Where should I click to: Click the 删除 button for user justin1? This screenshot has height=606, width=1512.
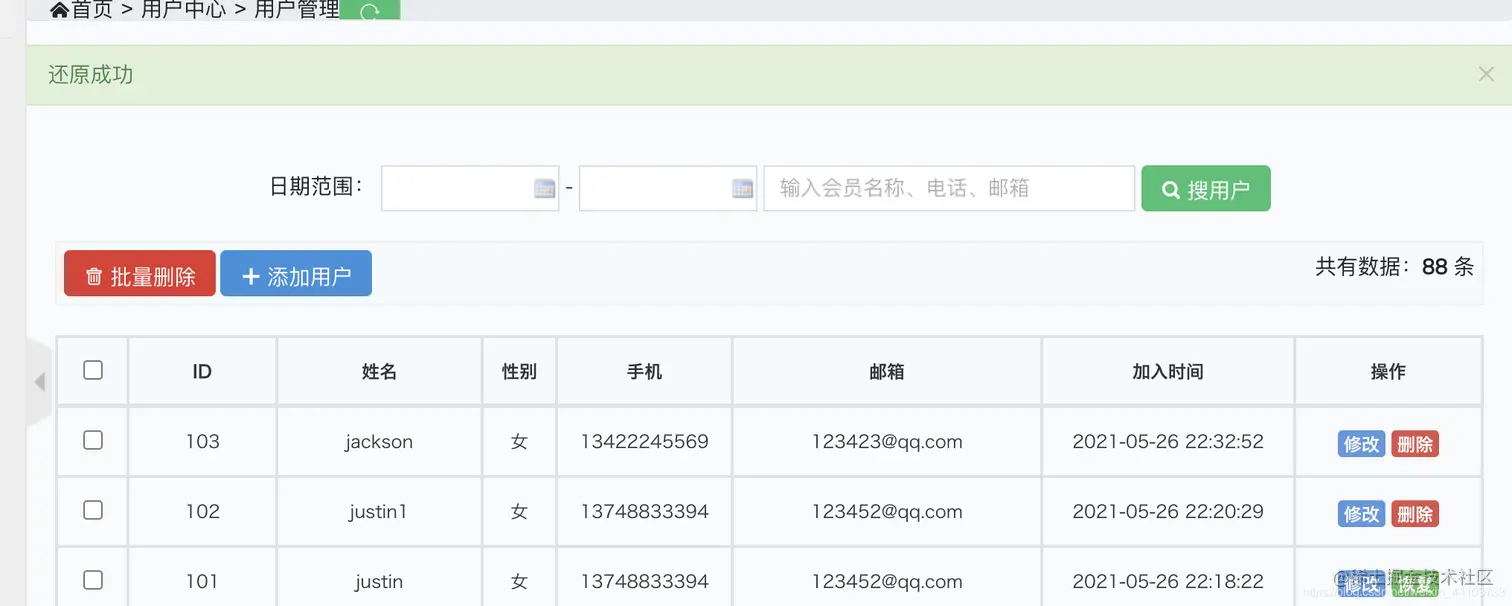1415,513
